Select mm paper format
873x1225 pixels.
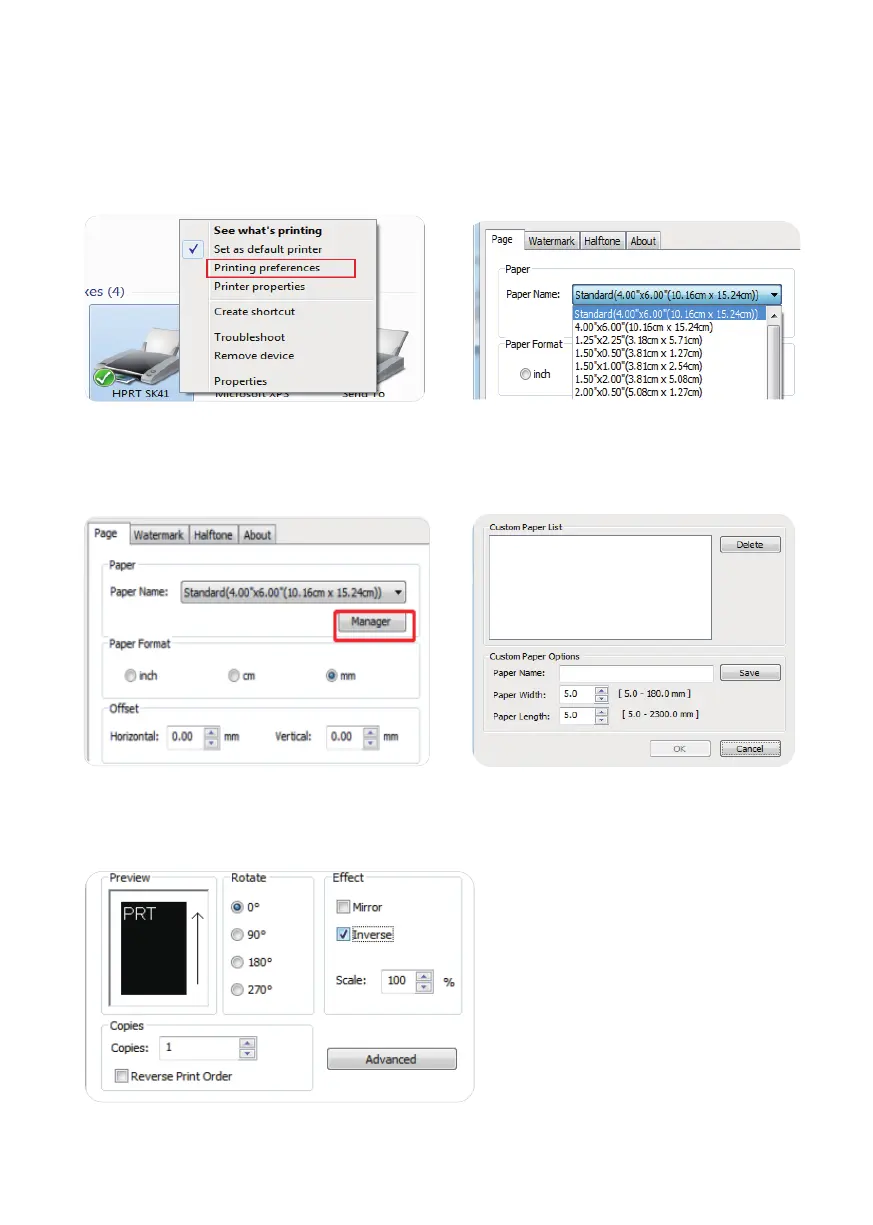click(x=332, y=675)
